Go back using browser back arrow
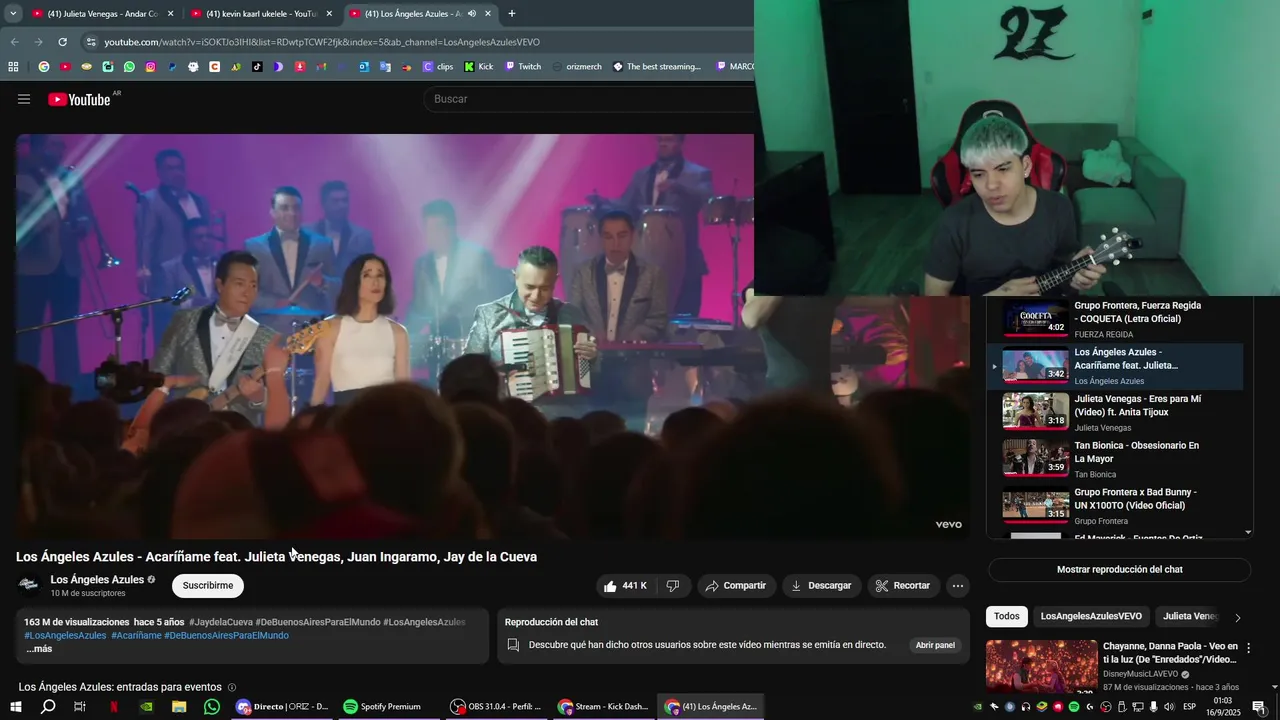The width and height of the screenshot is (1280, 720). point(14,42)
